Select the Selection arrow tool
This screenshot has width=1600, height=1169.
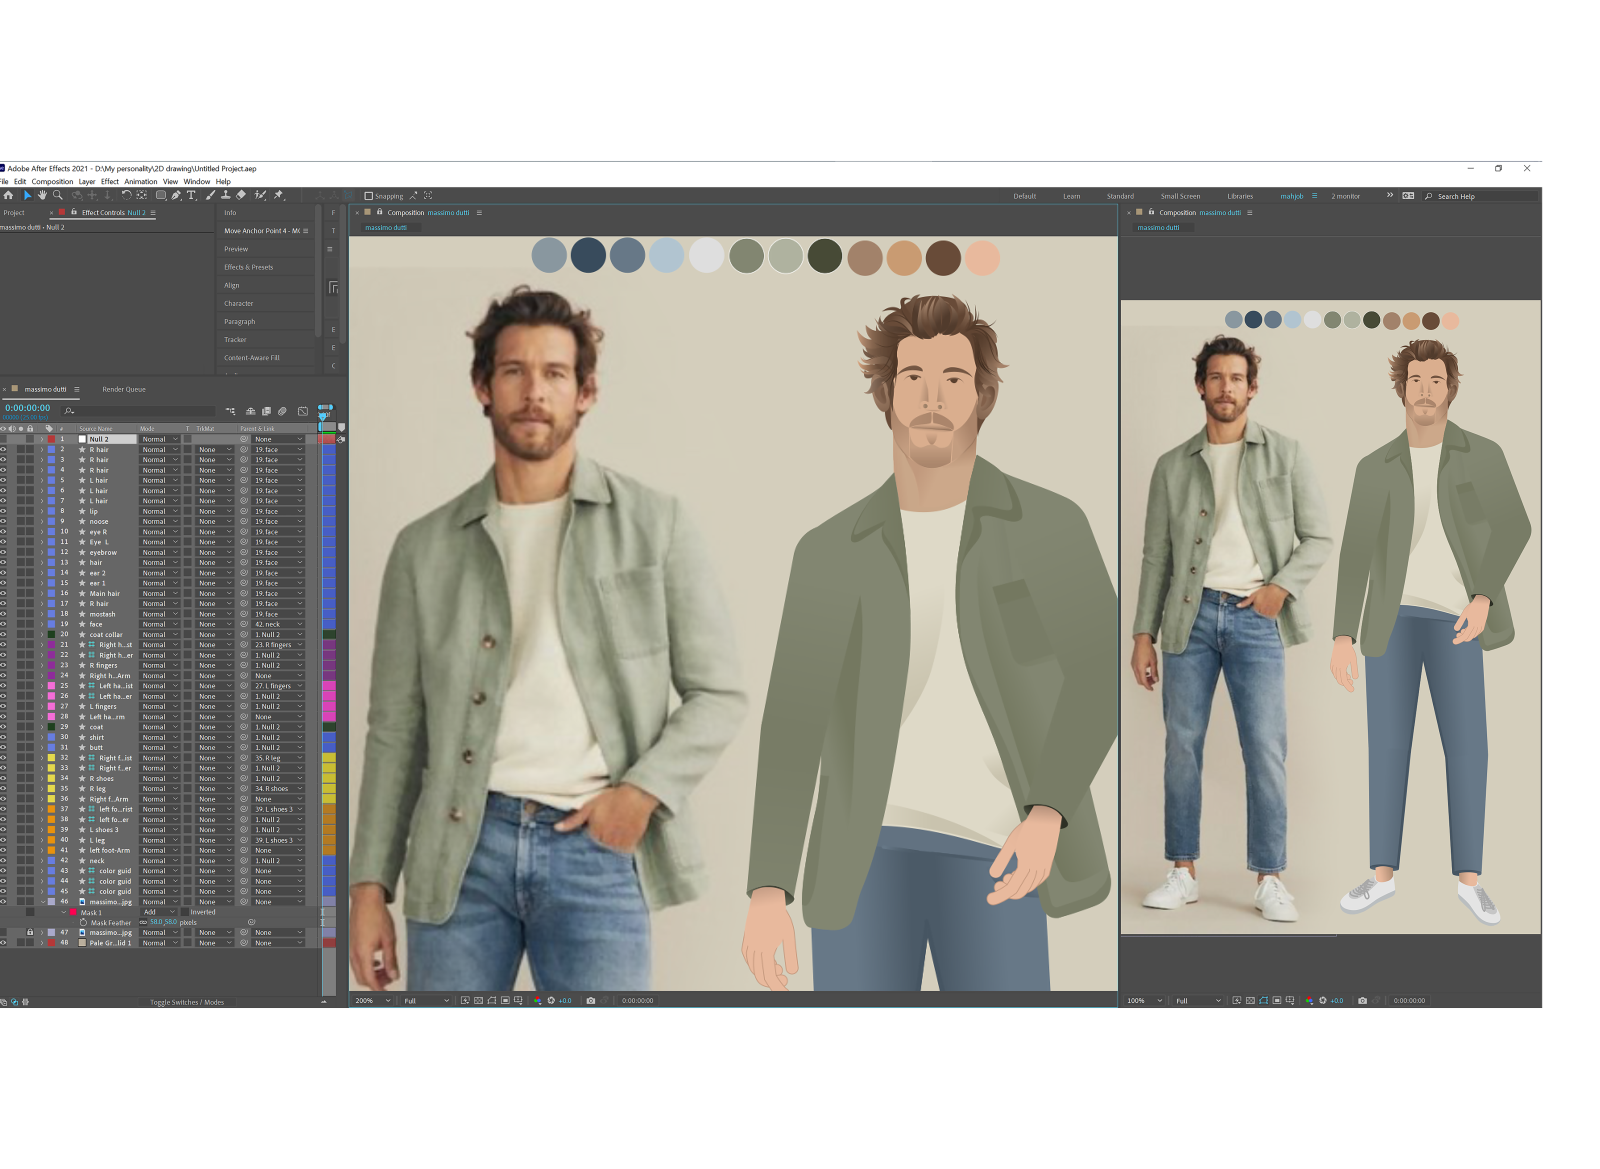[x=27, y=195]
